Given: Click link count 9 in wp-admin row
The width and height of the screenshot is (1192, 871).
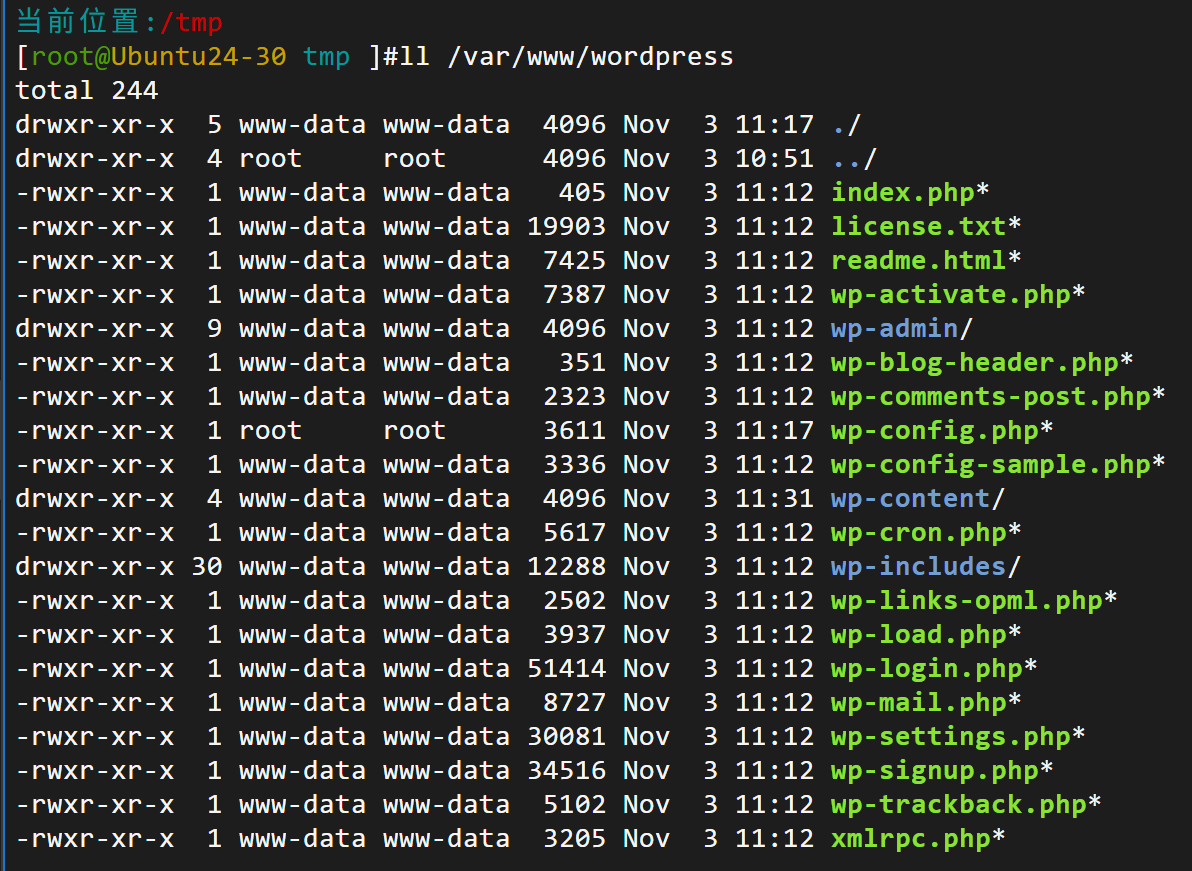Looking at the screenshot, I should tap(214, 329).
